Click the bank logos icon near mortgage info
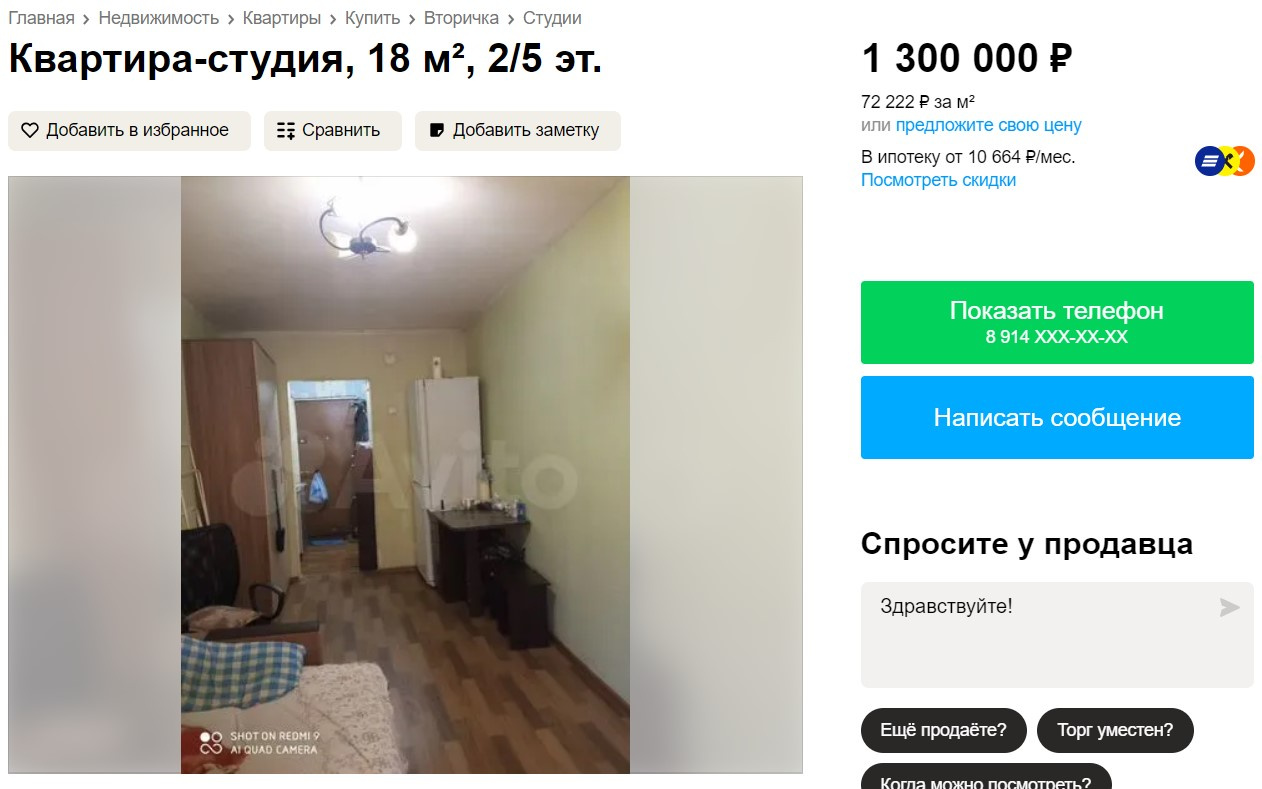The image size is (1262, 789). [1224, 161]
